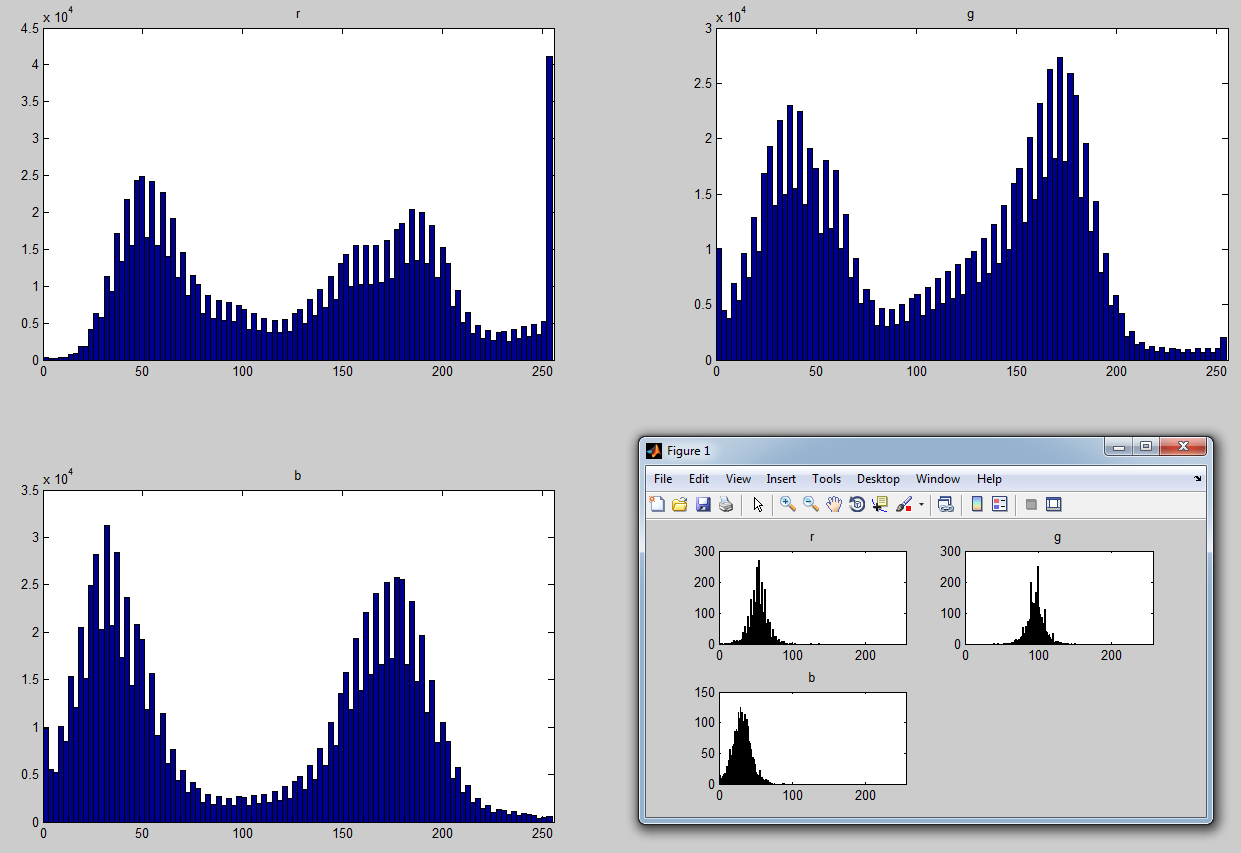The width and height of the screenshot is (1241, 853).
Task: Click the New Figure icon
Action: 657,505
